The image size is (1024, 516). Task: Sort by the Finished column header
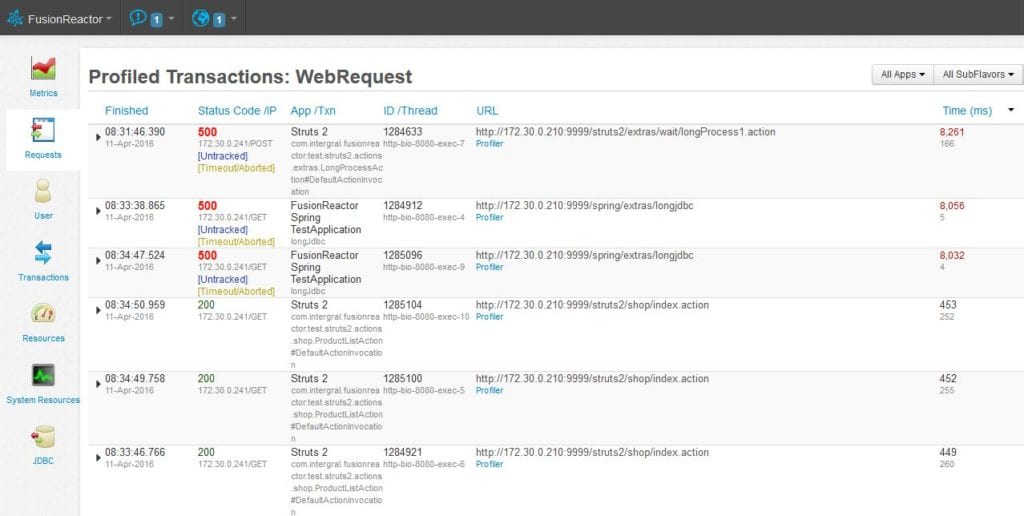point(127,111)
